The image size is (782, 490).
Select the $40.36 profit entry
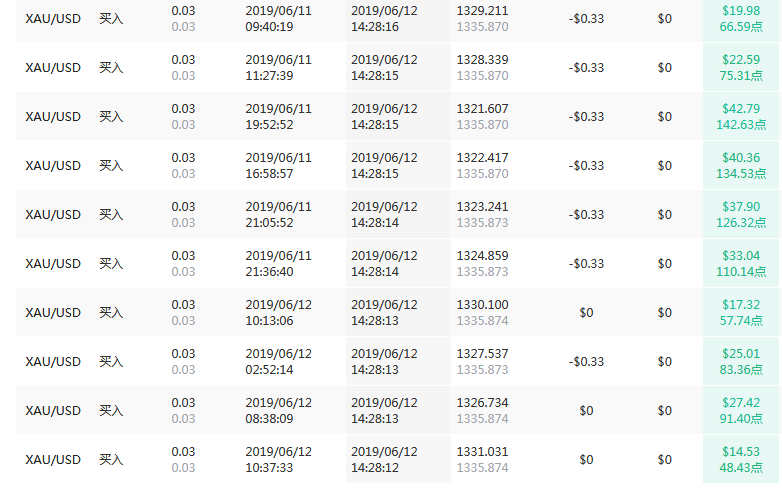(x=741, y=157)
